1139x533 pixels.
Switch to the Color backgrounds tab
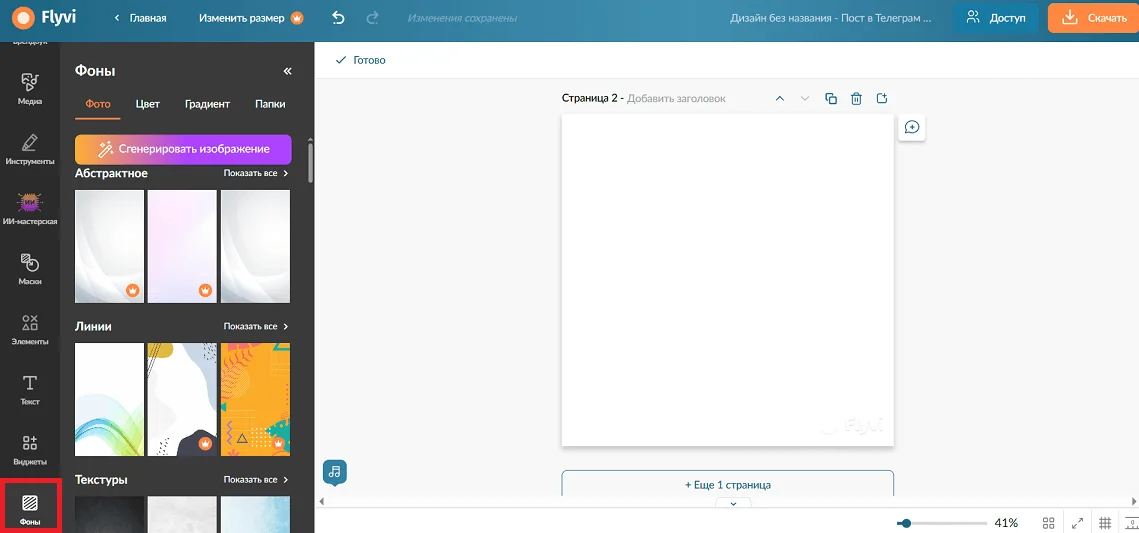point(148,104)
